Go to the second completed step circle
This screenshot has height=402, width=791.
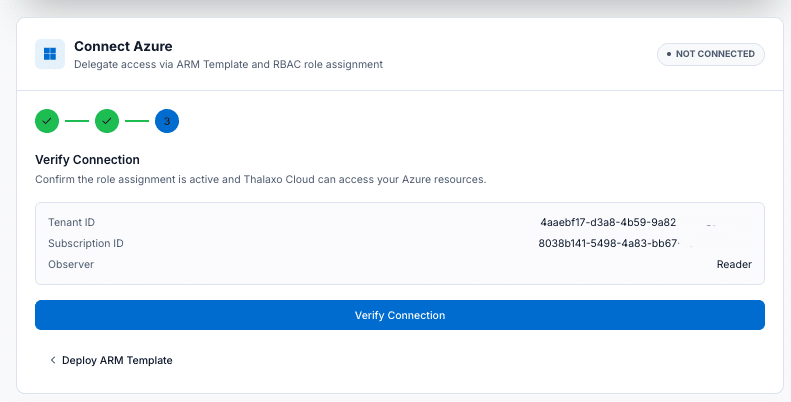tap(107, 121)
